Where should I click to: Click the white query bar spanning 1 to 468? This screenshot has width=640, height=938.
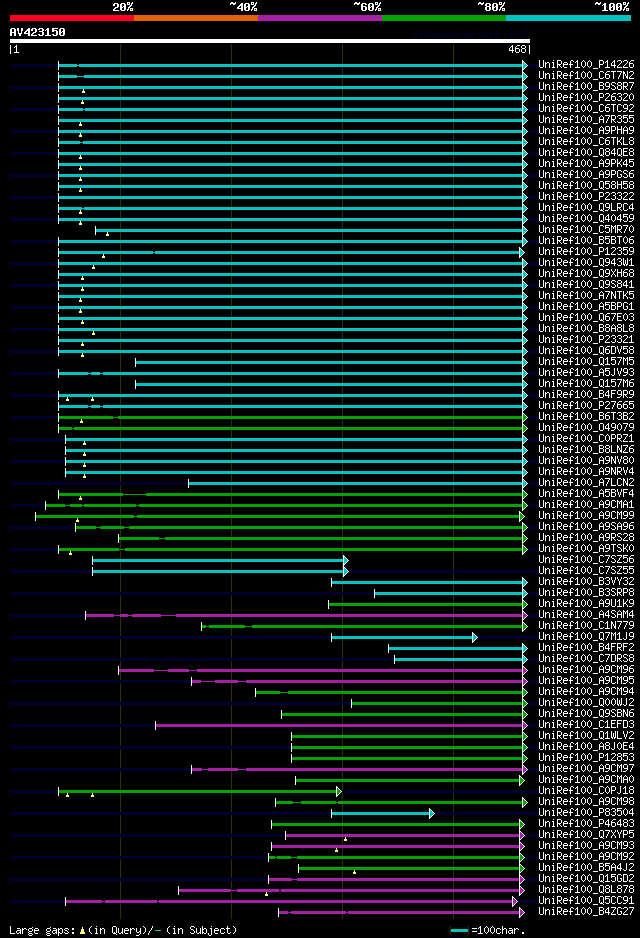pos(270,41)
